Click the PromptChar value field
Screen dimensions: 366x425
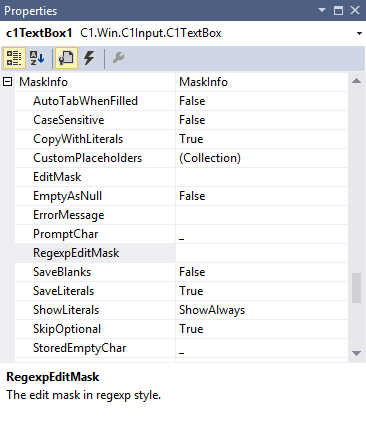click(x=262, y=234)
